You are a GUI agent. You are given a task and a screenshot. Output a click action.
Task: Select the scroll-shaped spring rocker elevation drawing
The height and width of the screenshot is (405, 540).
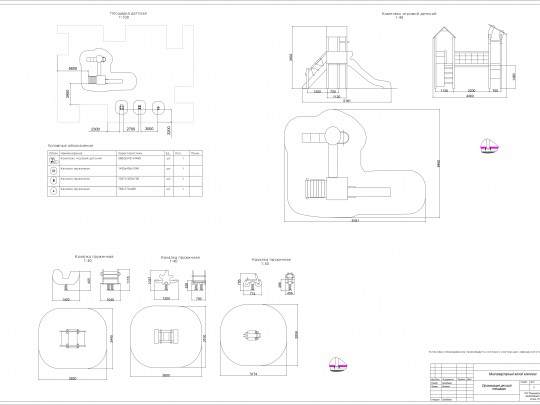click(x=252, y=283)
